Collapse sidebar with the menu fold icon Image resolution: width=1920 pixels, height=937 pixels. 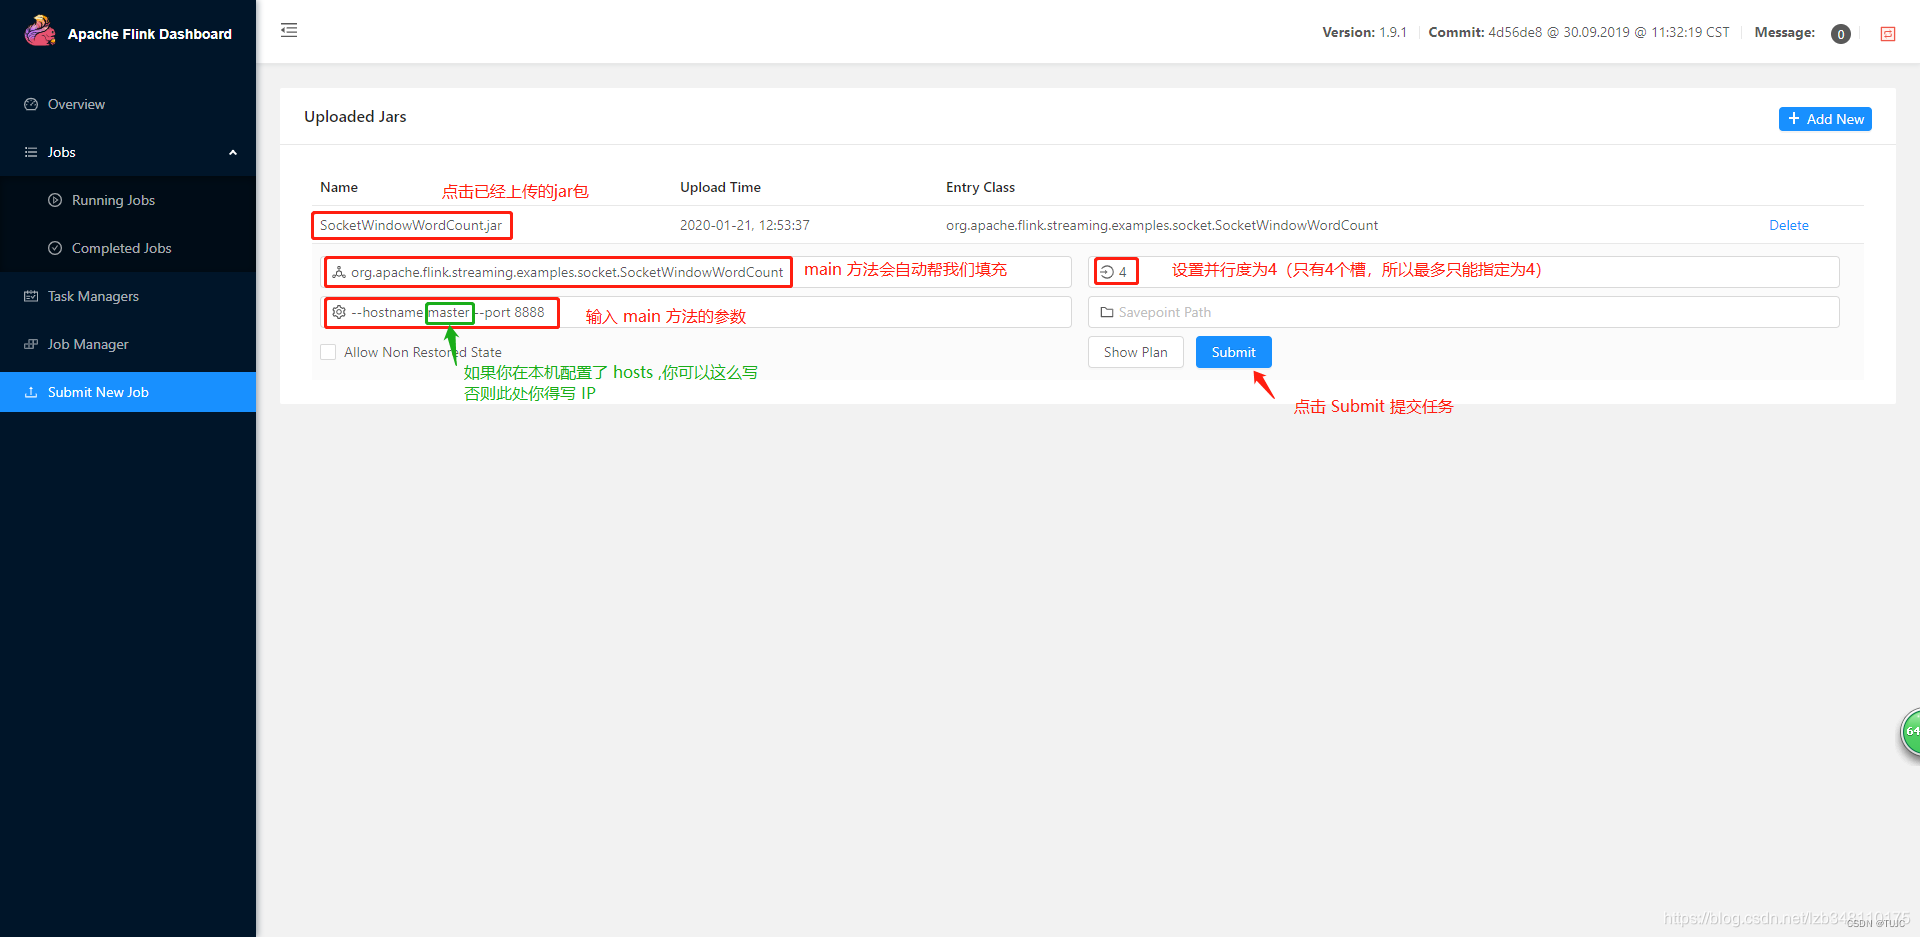pyautogui.click(x=289, y=30)
